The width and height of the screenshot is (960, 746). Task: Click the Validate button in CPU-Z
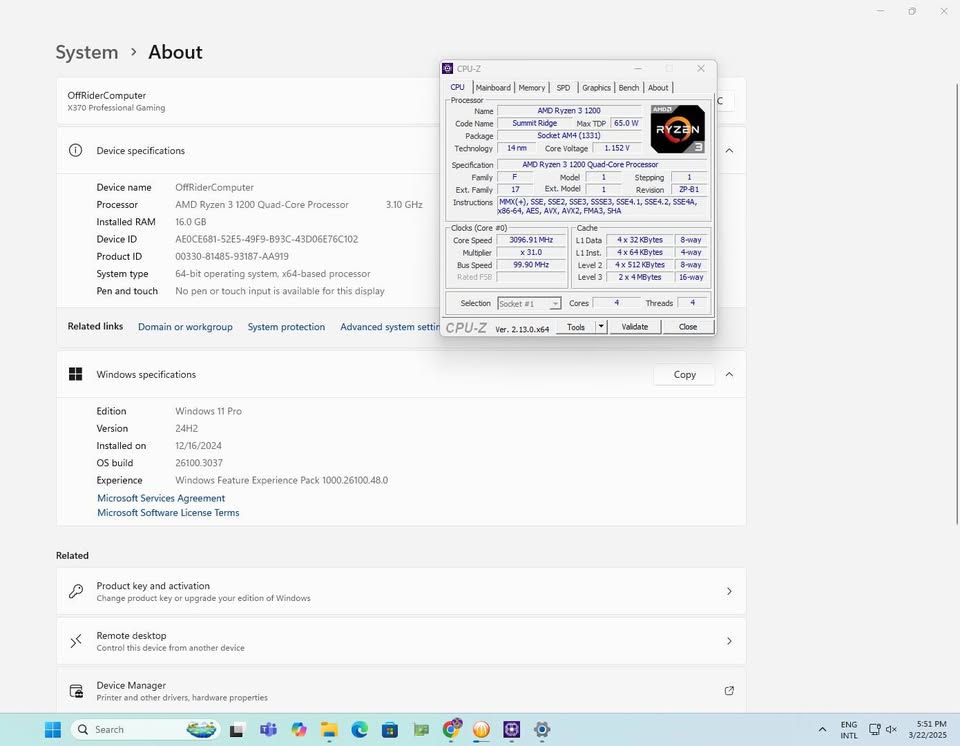[634, 327]
